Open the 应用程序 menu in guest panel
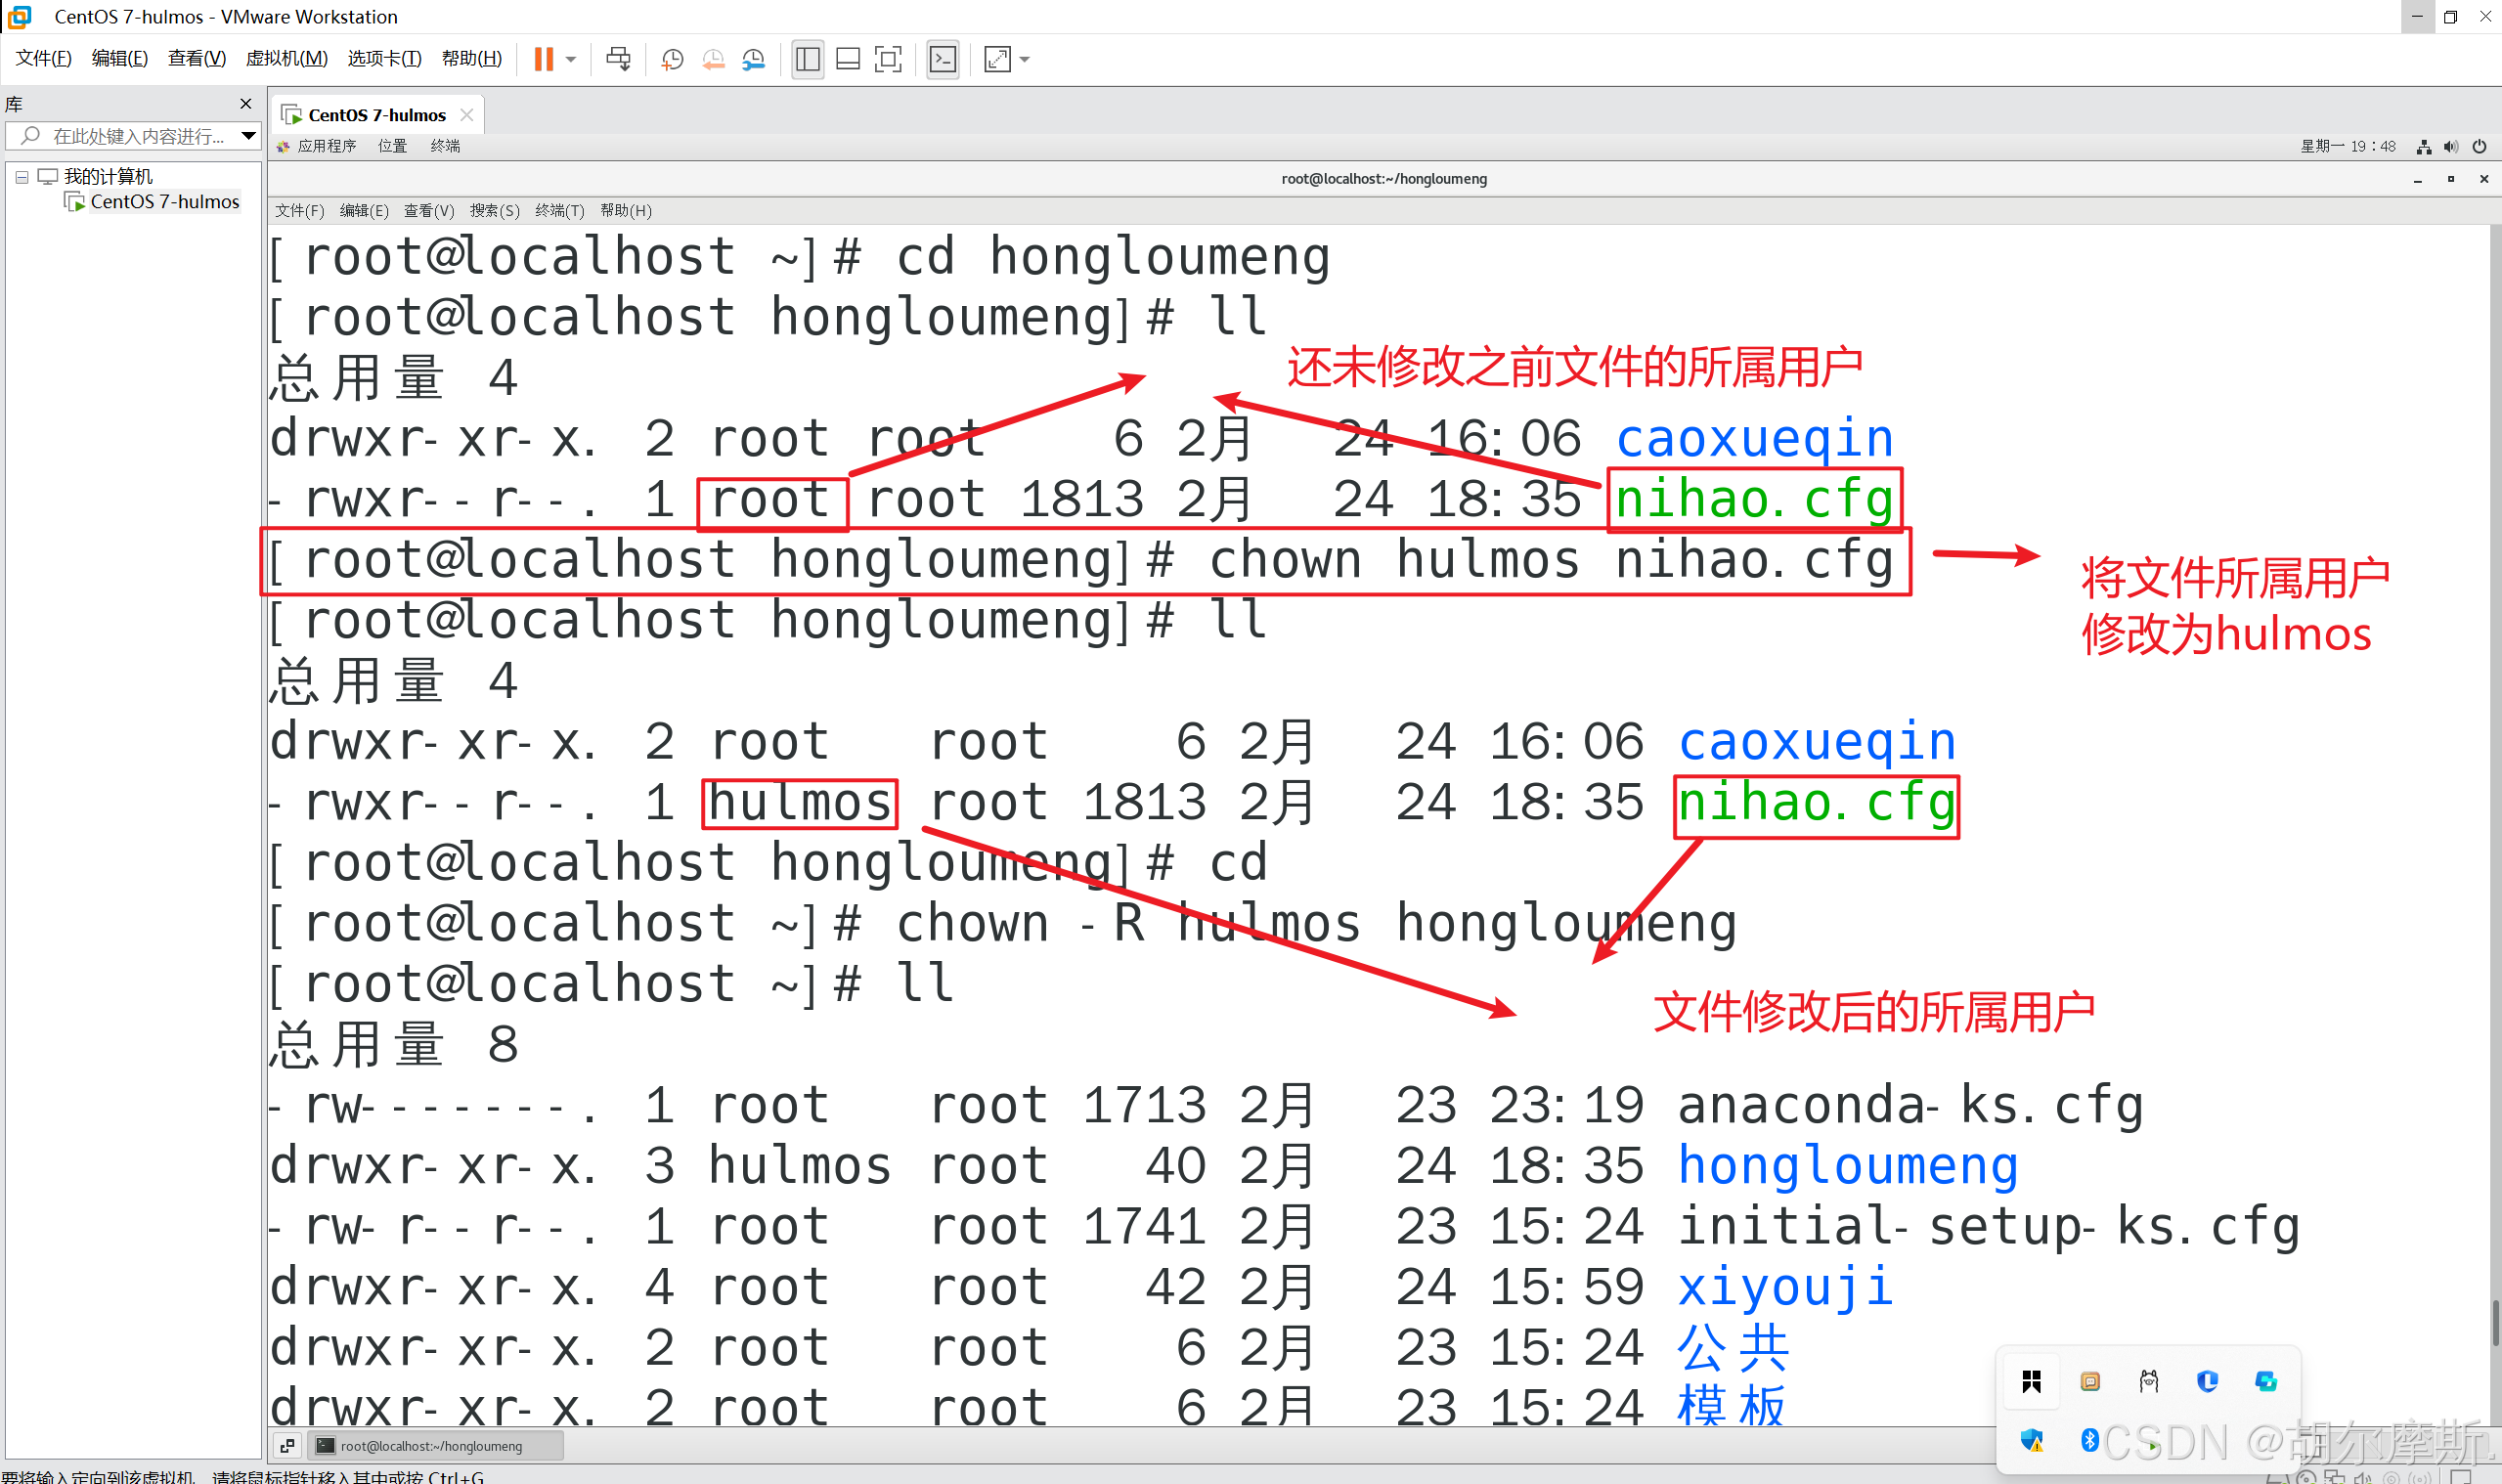 pyautogui.click(x=326, y=146)
